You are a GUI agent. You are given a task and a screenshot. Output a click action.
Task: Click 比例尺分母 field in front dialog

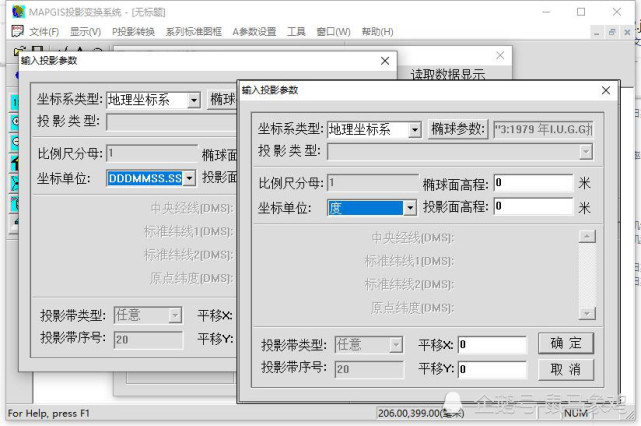[373, 183]
